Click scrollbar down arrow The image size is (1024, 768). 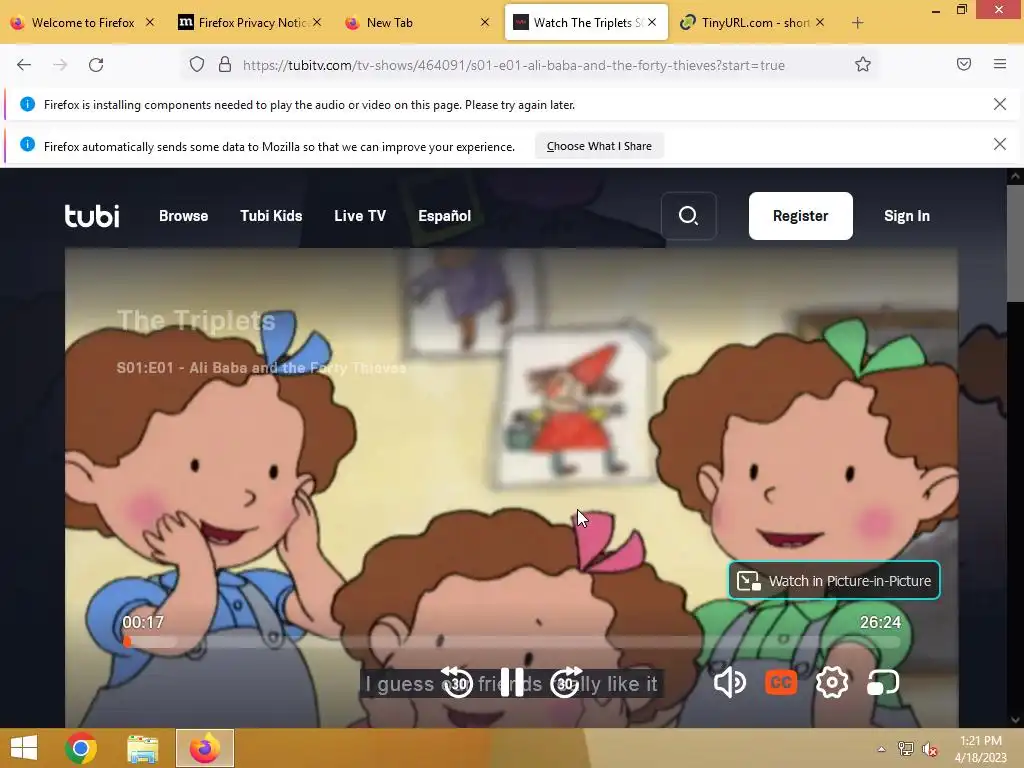point(1015,720)
